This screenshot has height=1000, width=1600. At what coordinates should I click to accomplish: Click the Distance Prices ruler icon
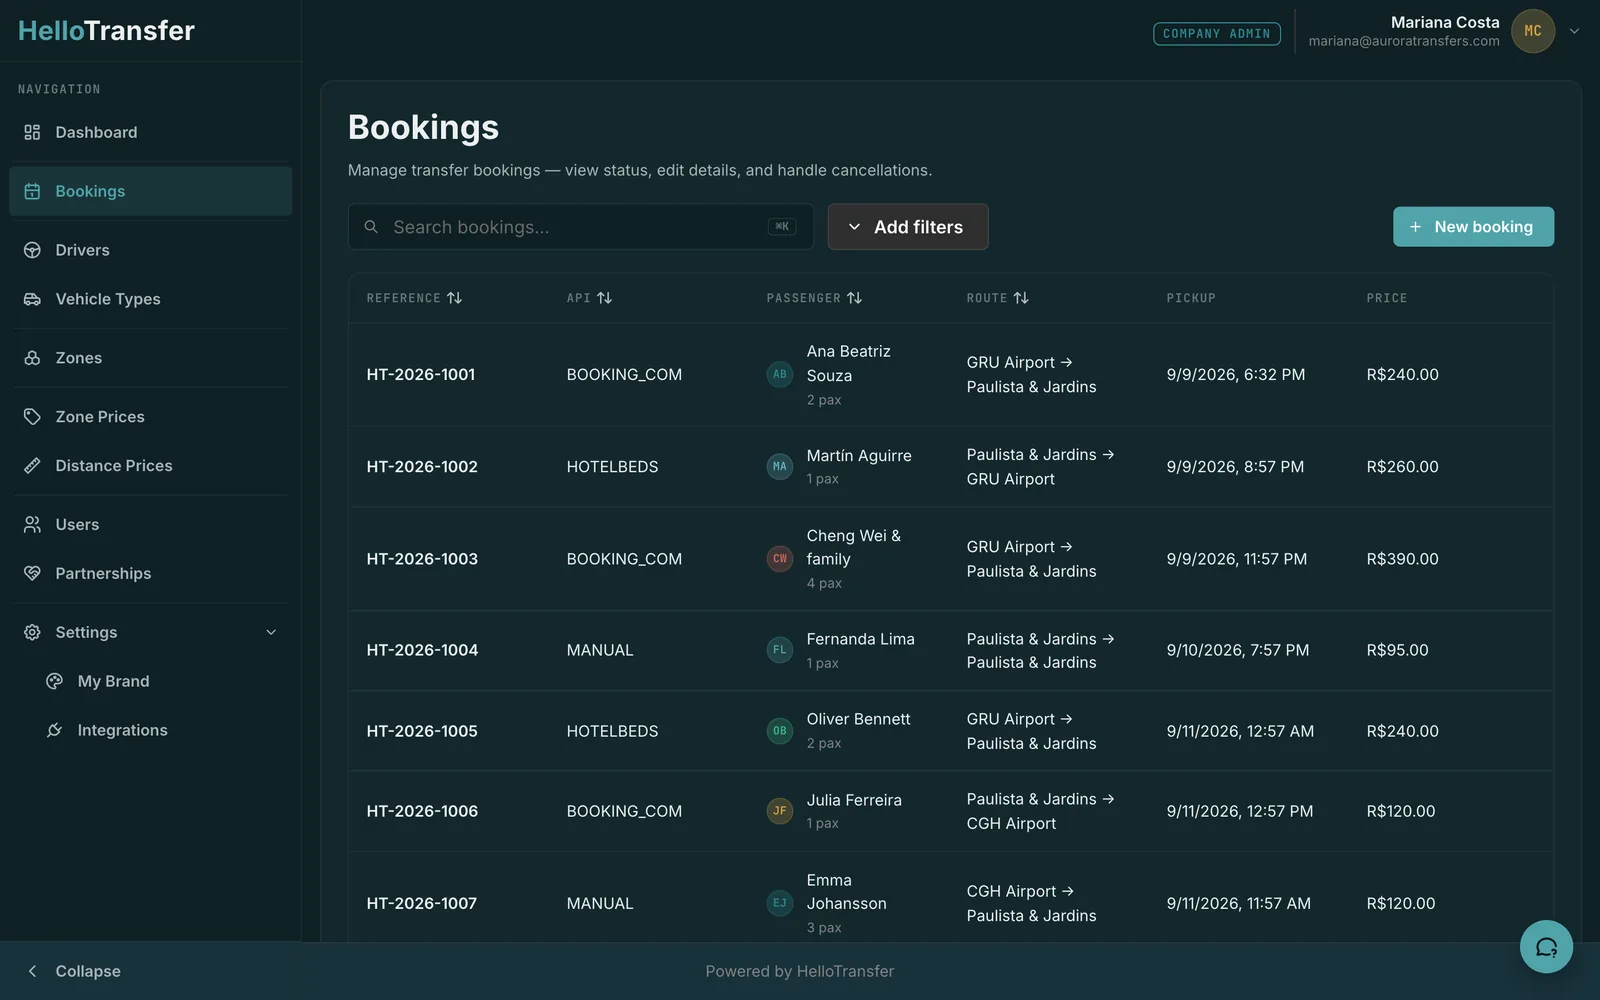[x=32, y=465]
